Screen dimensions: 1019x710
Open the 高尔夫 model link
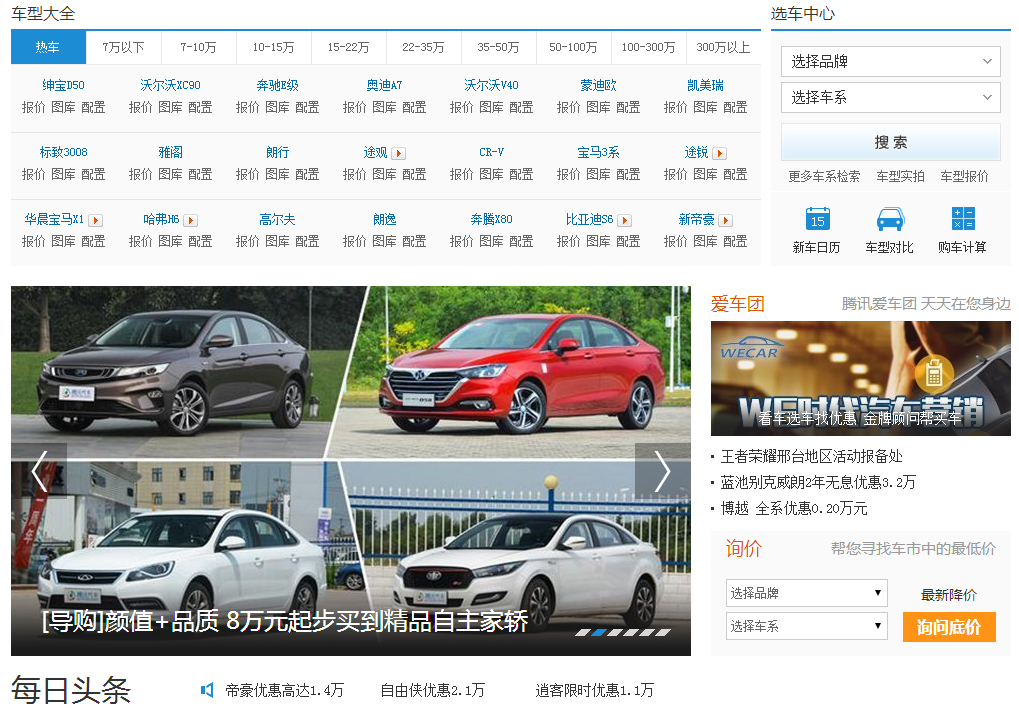click(277, 220)
